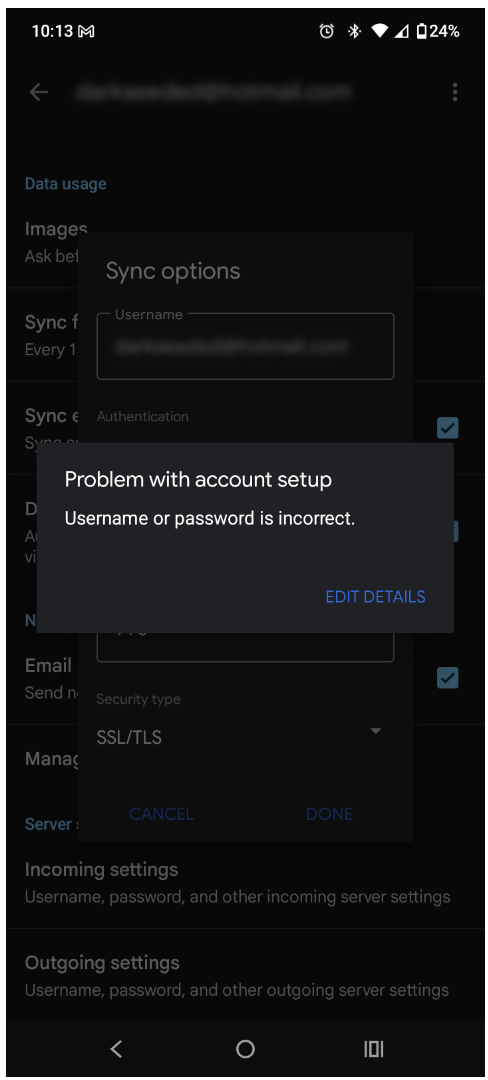
Task: Tap the Bluetooth status icon
Action: point(354,31)
